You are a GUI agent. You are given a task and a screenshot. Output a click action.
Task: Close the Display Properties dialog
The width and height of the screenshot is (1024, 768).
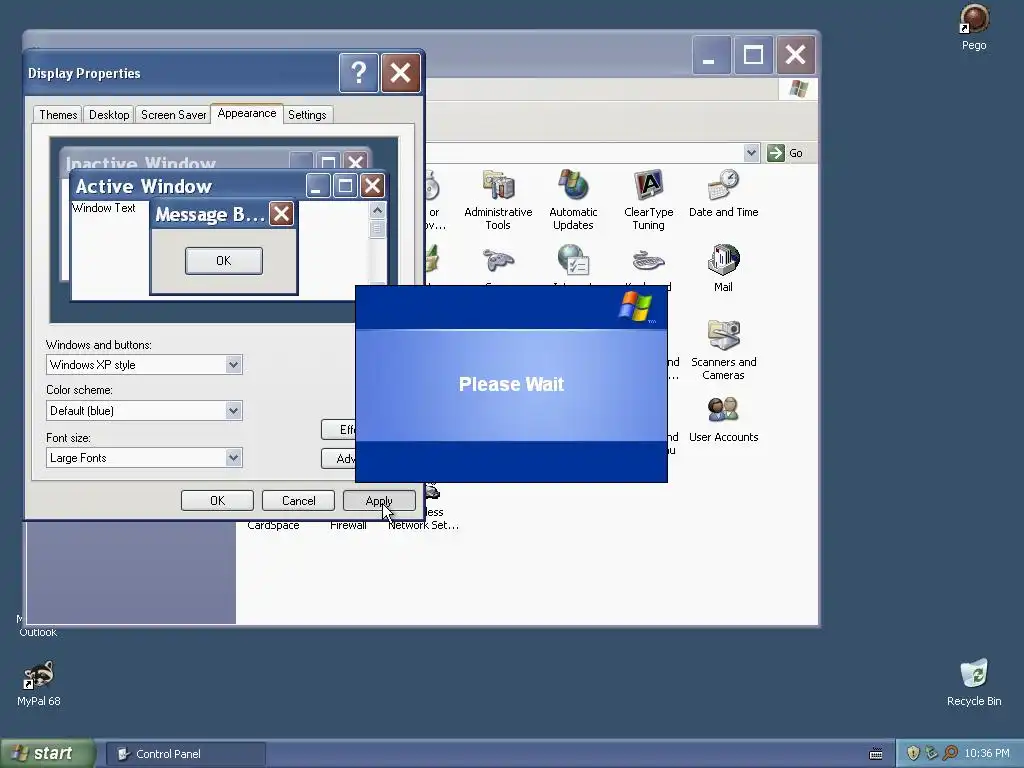[x=400, y=72]
